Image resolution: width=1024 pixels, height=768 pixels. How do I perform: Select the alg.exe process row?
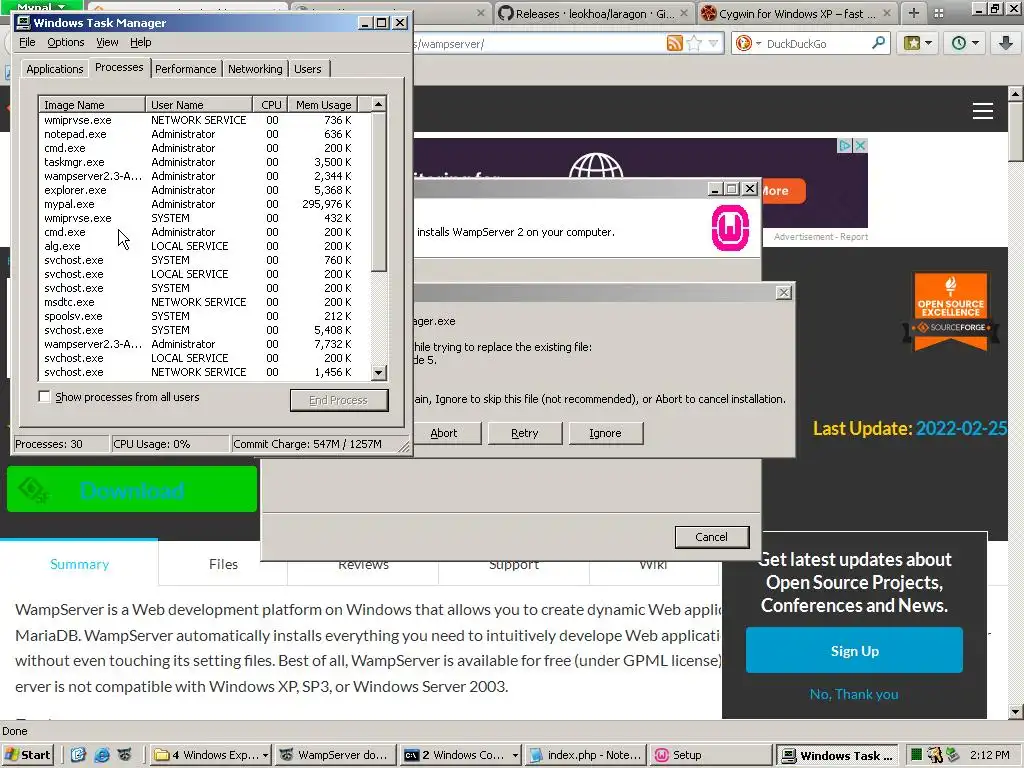pyautogui.click(x=204, y=246)
